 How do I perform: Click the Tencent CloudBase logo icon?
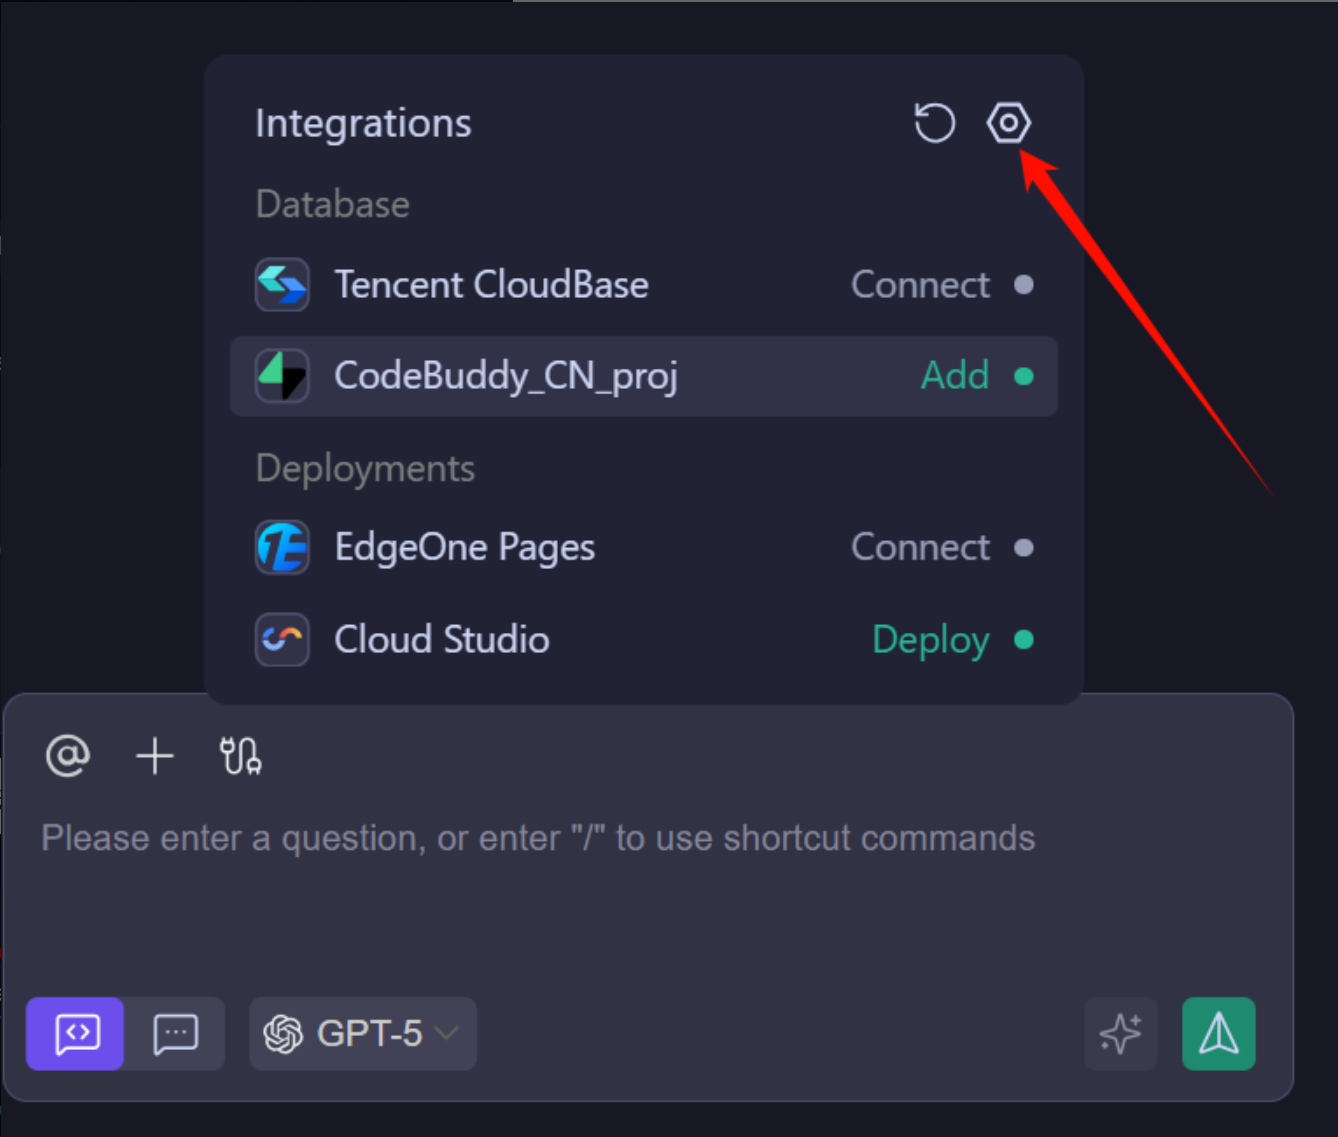click(282, 285)
